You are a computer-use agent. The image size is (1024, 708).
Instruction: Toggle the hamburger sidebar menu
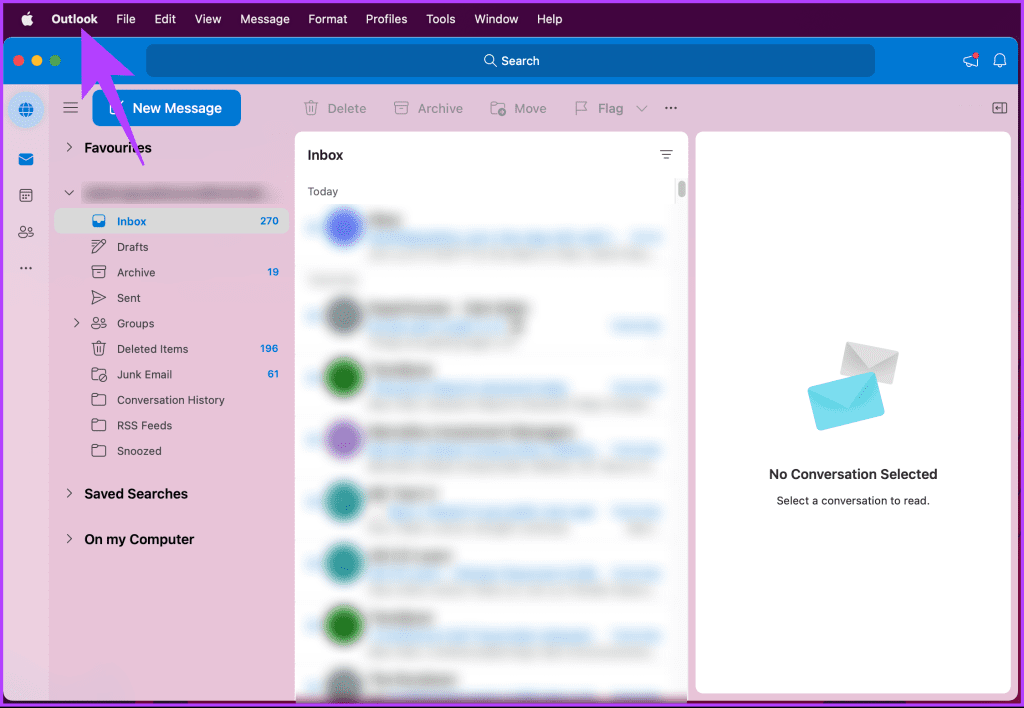[x=71, y=108]
